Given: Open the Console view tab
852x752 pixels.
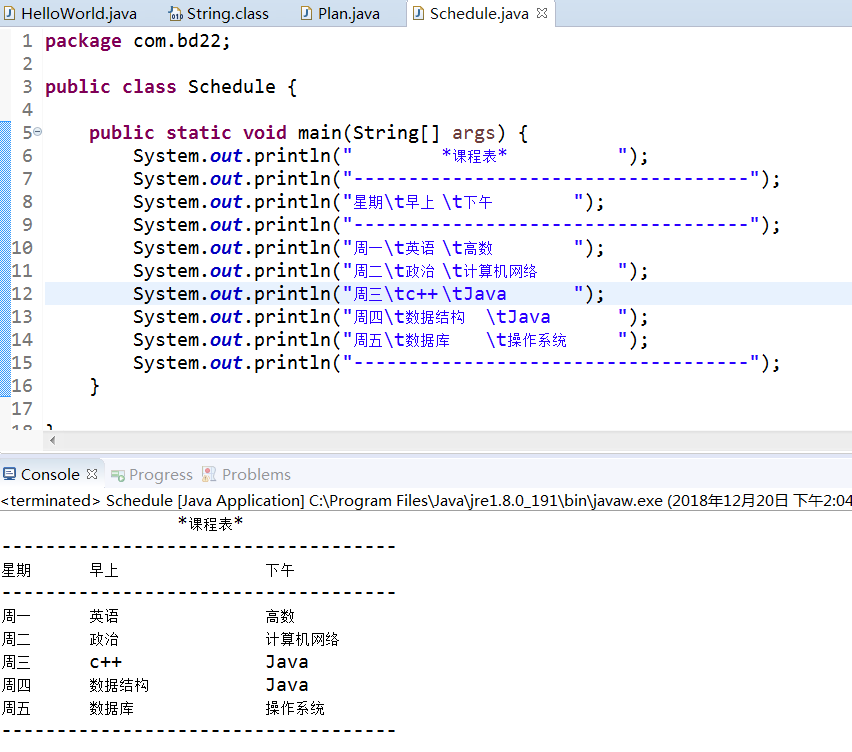Looking at the screenshot, I should coord(50,474).
